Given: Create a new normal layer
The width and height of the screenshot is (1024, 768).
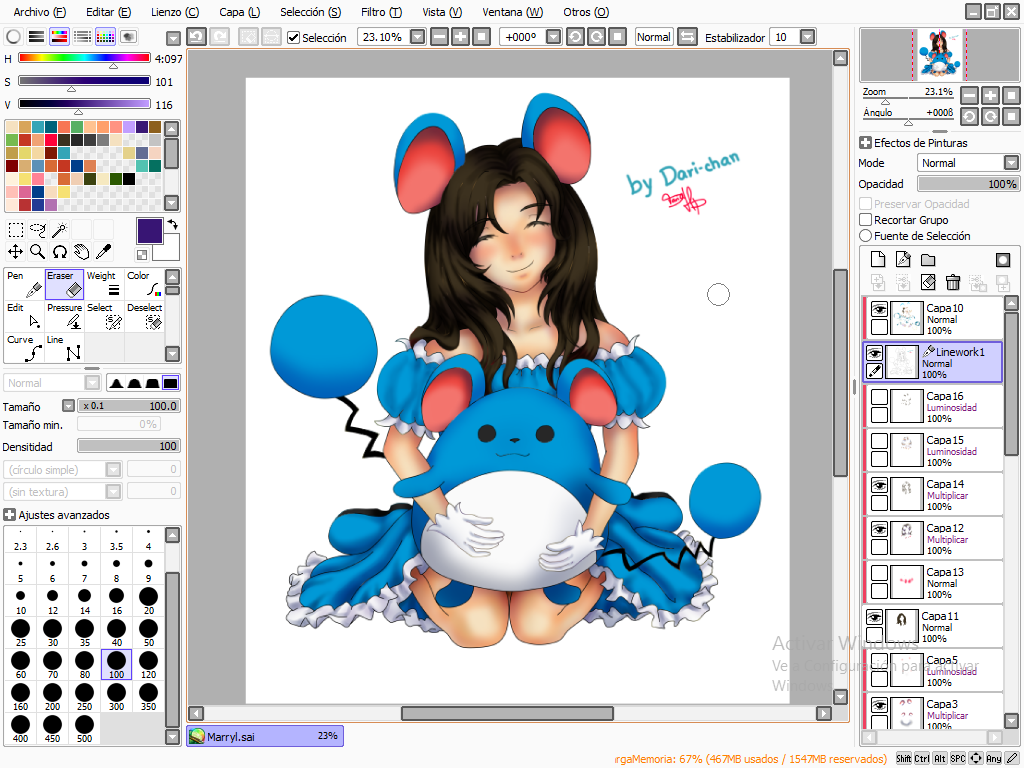Looking at the screenshot, I should point(878,260).
